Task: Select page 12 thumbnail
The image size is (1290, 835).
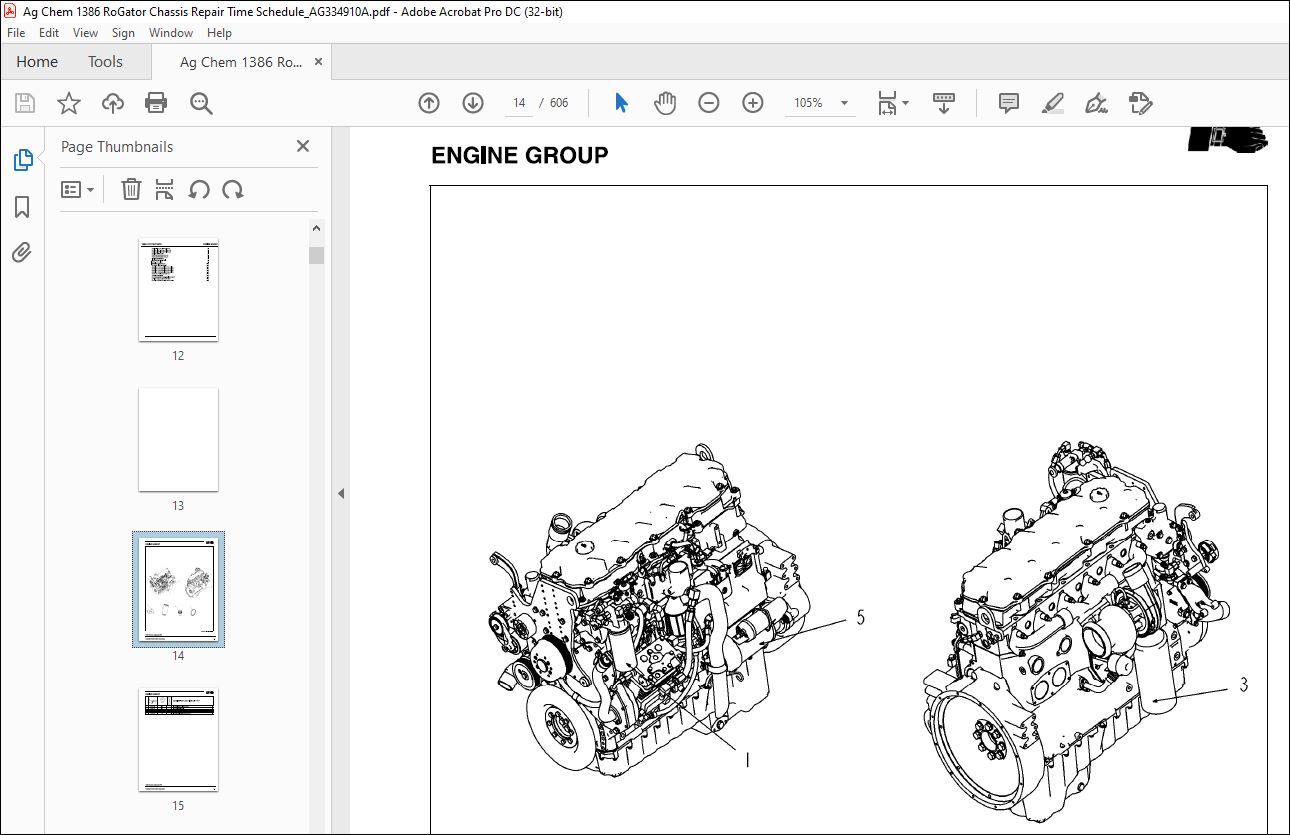Action: pos(178,290)
